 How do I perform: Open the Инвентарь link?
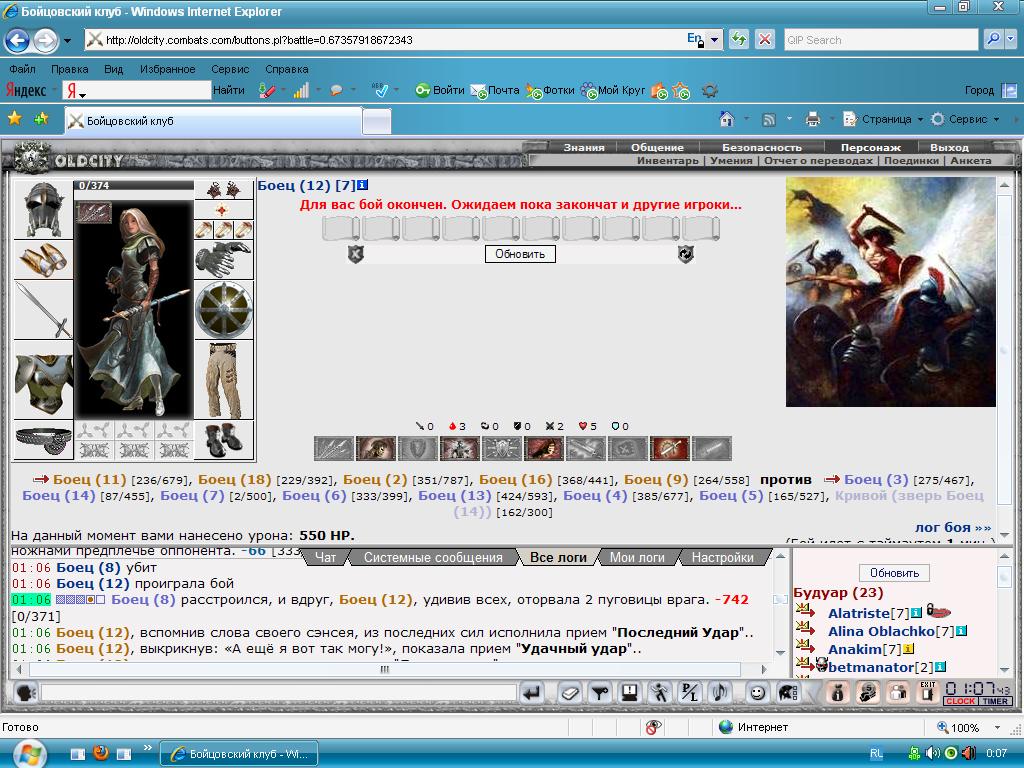pyautogui.click(x=667, y=161)
